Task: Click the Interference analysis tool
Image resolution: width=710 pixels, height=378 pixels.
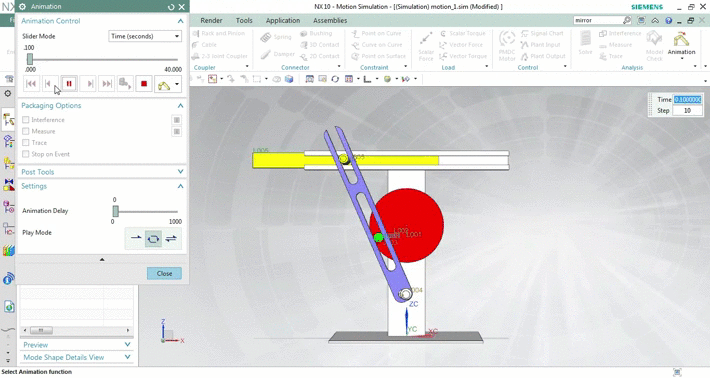Action: [x=620, y=33]
